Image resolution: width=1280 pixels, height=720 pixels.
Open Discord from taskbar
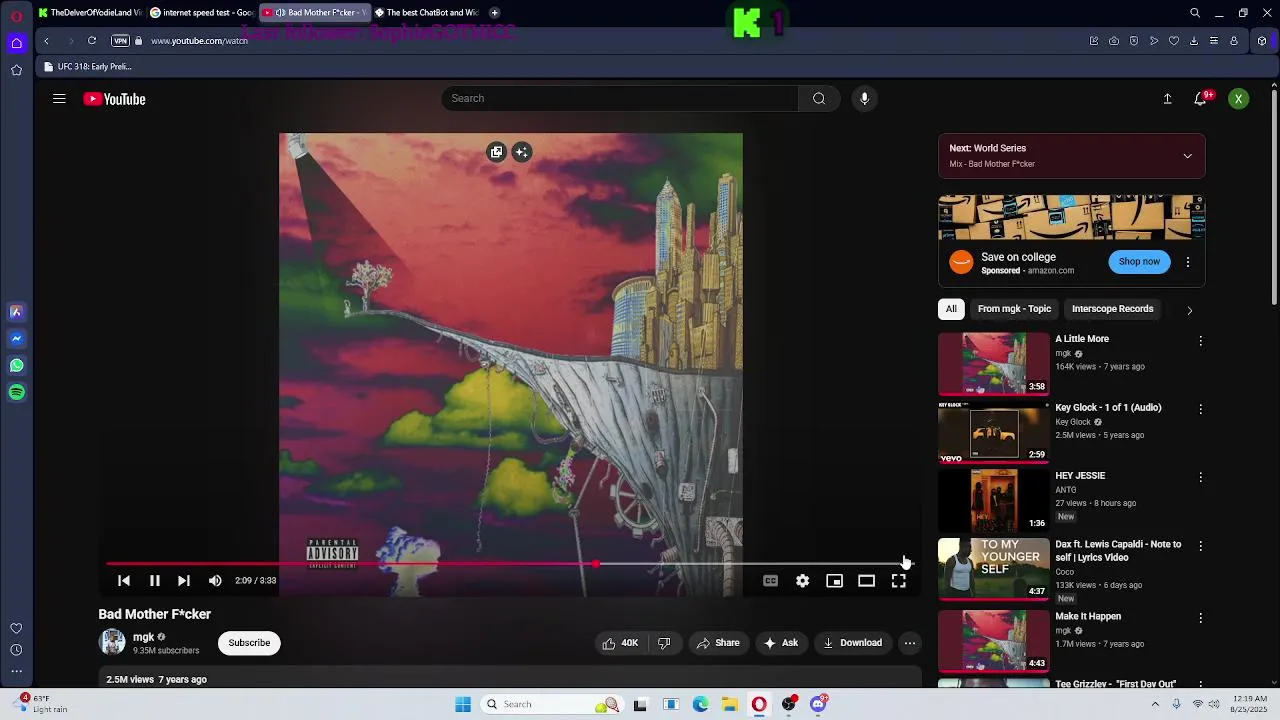pyautogui.click(x=818, y=704)
